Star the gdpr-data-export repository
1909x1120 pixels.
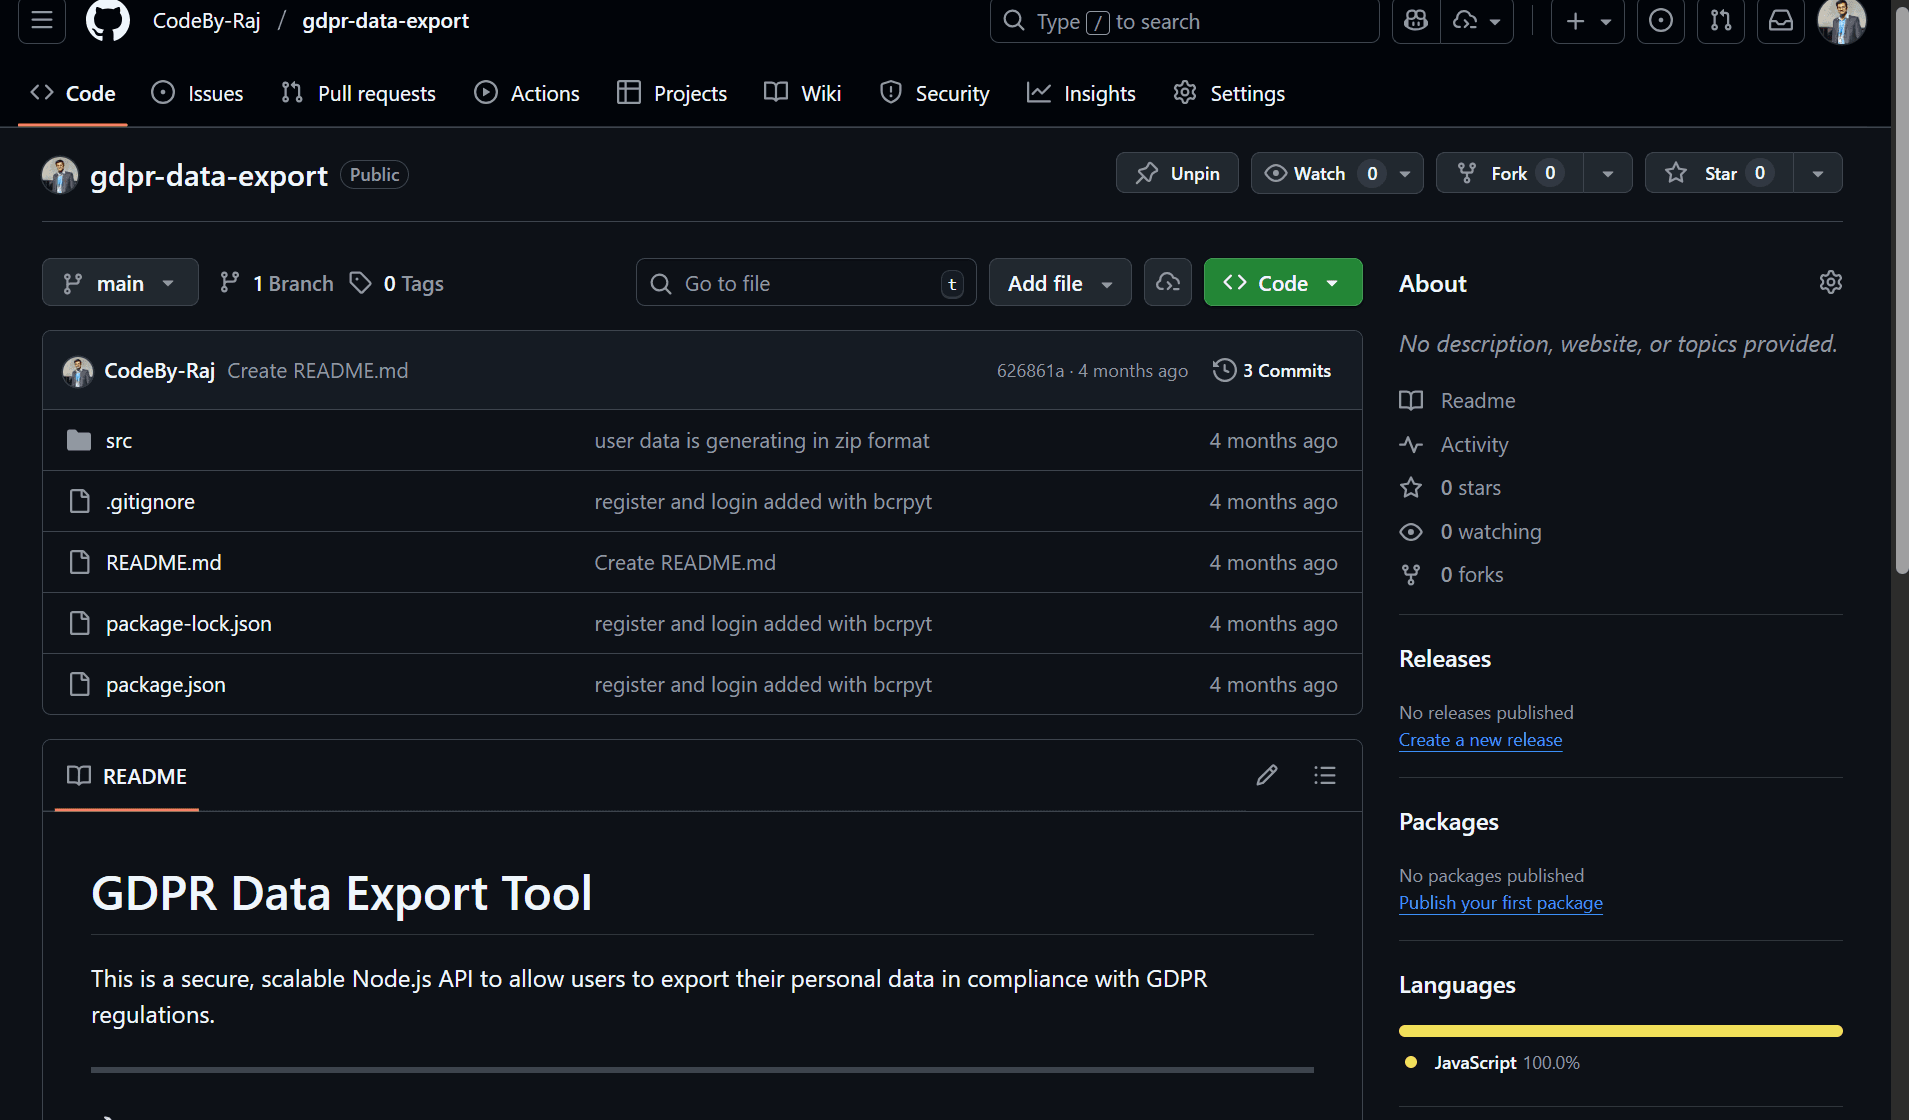point(1717,172)
